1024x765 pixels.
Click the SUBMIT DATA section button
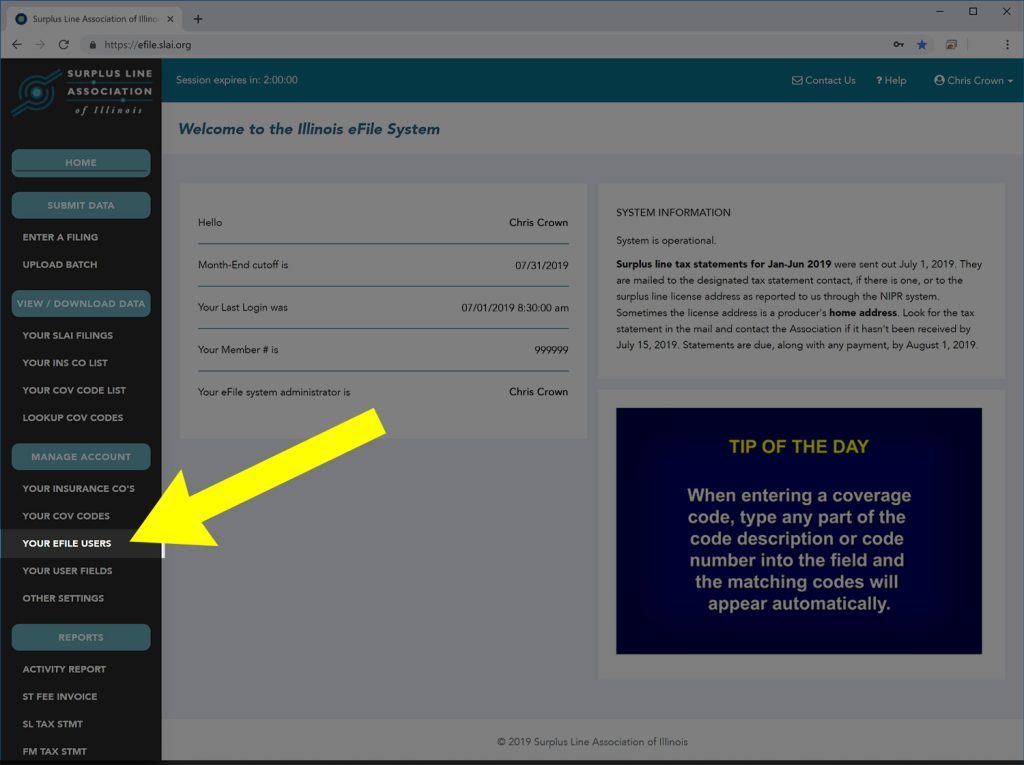tap(81, 205)
